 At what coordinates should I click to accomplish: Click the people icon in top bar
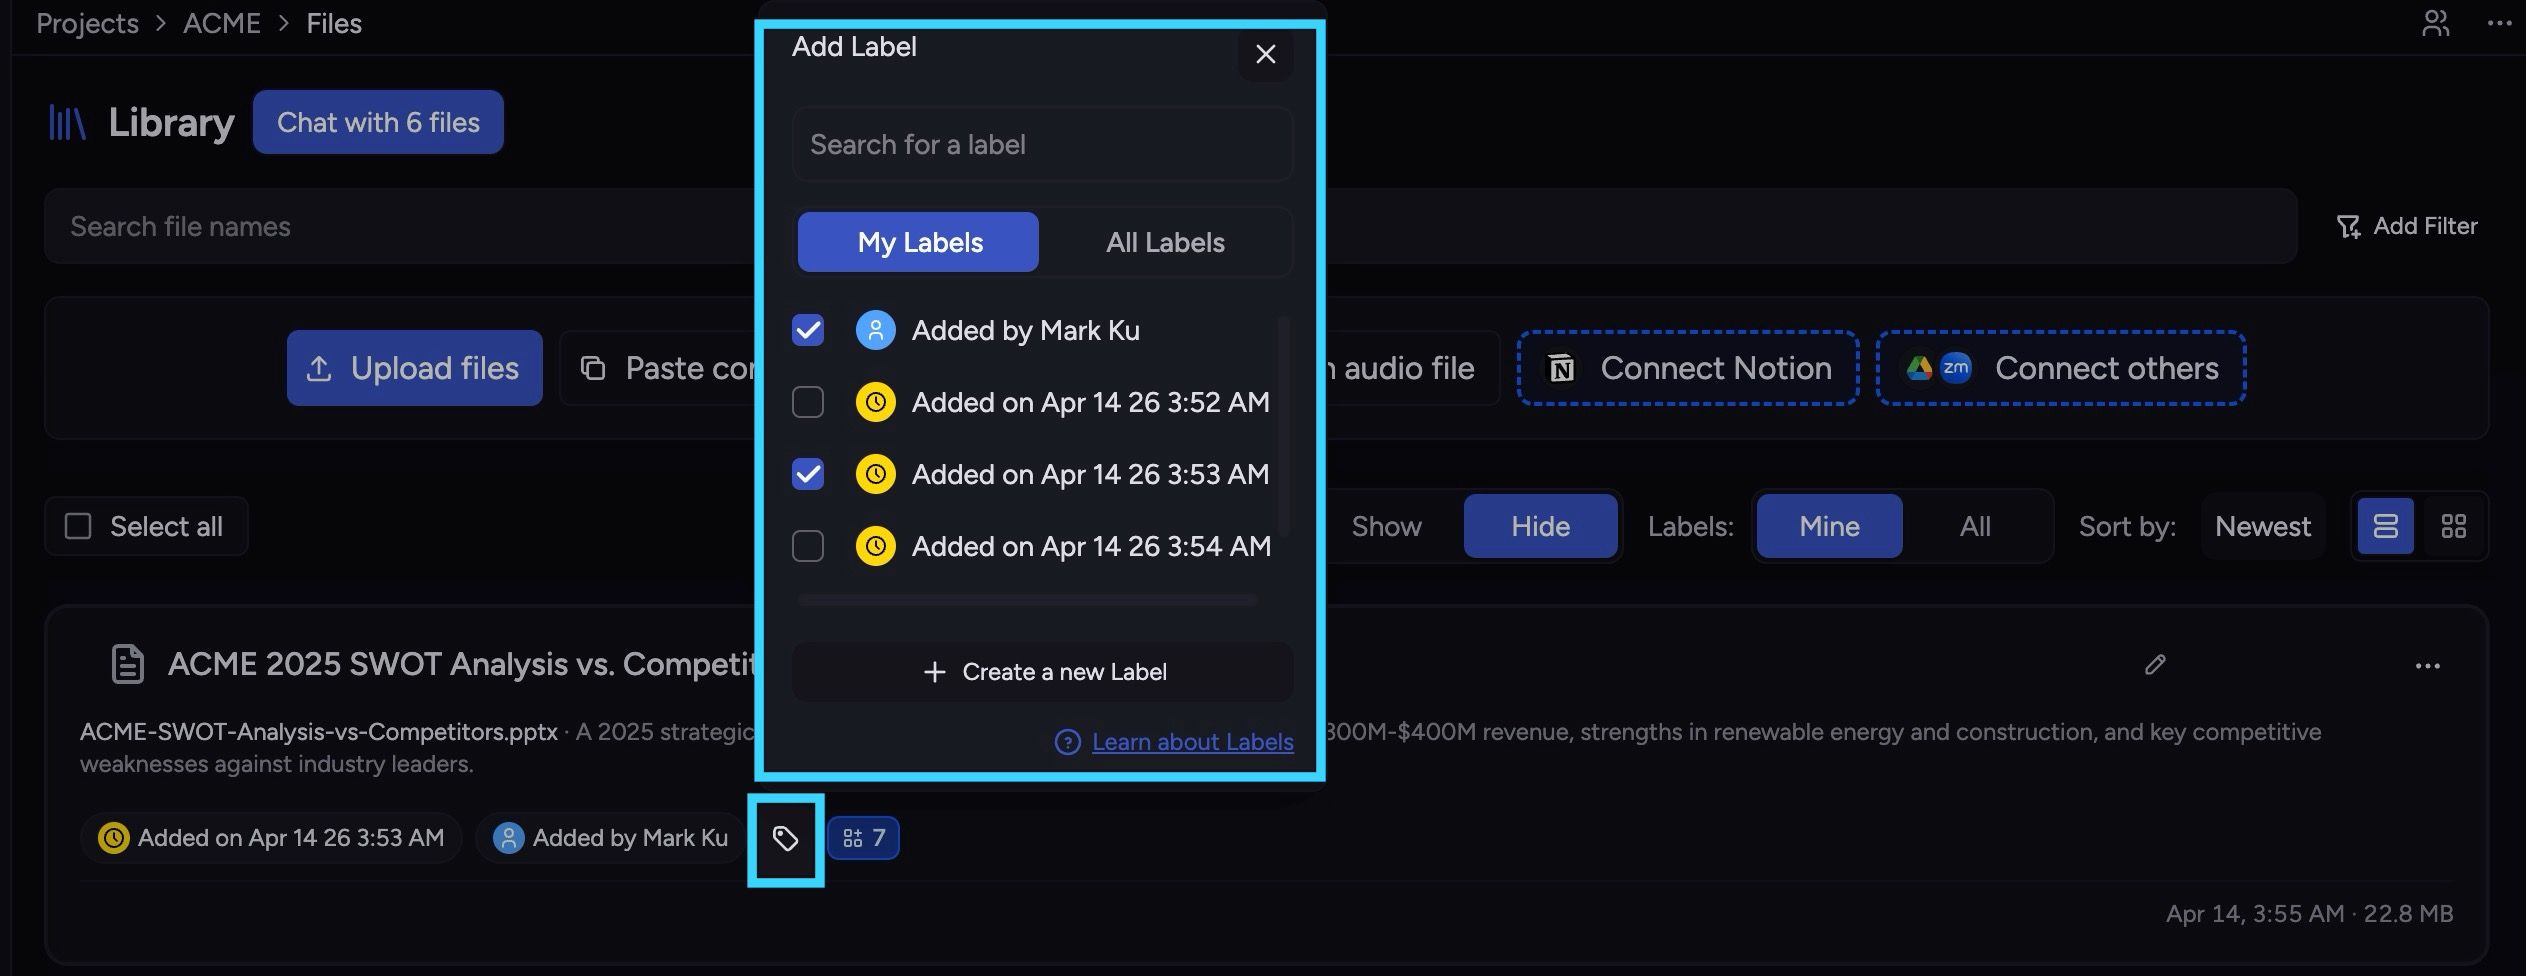(x=2435, y=23)
